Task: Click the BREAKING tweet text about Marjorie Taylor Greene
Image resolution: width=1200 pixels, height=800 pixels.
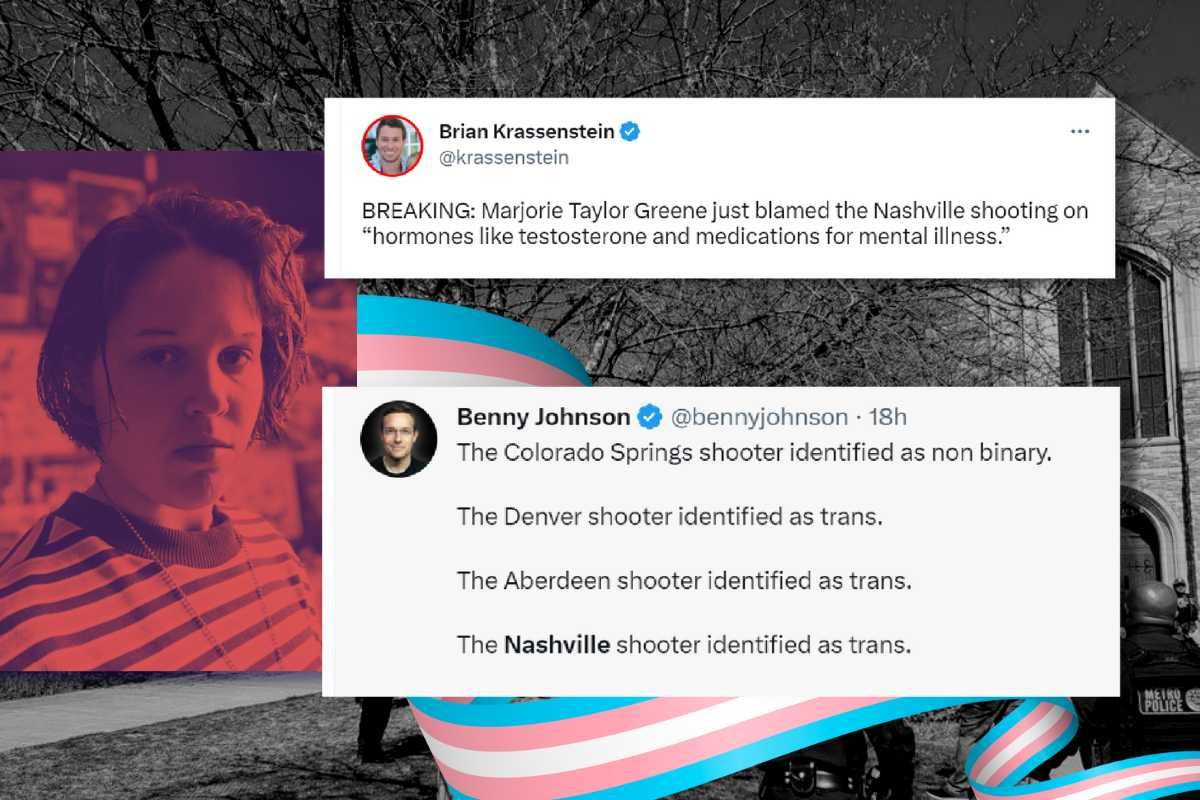Action: coord(725,226)
